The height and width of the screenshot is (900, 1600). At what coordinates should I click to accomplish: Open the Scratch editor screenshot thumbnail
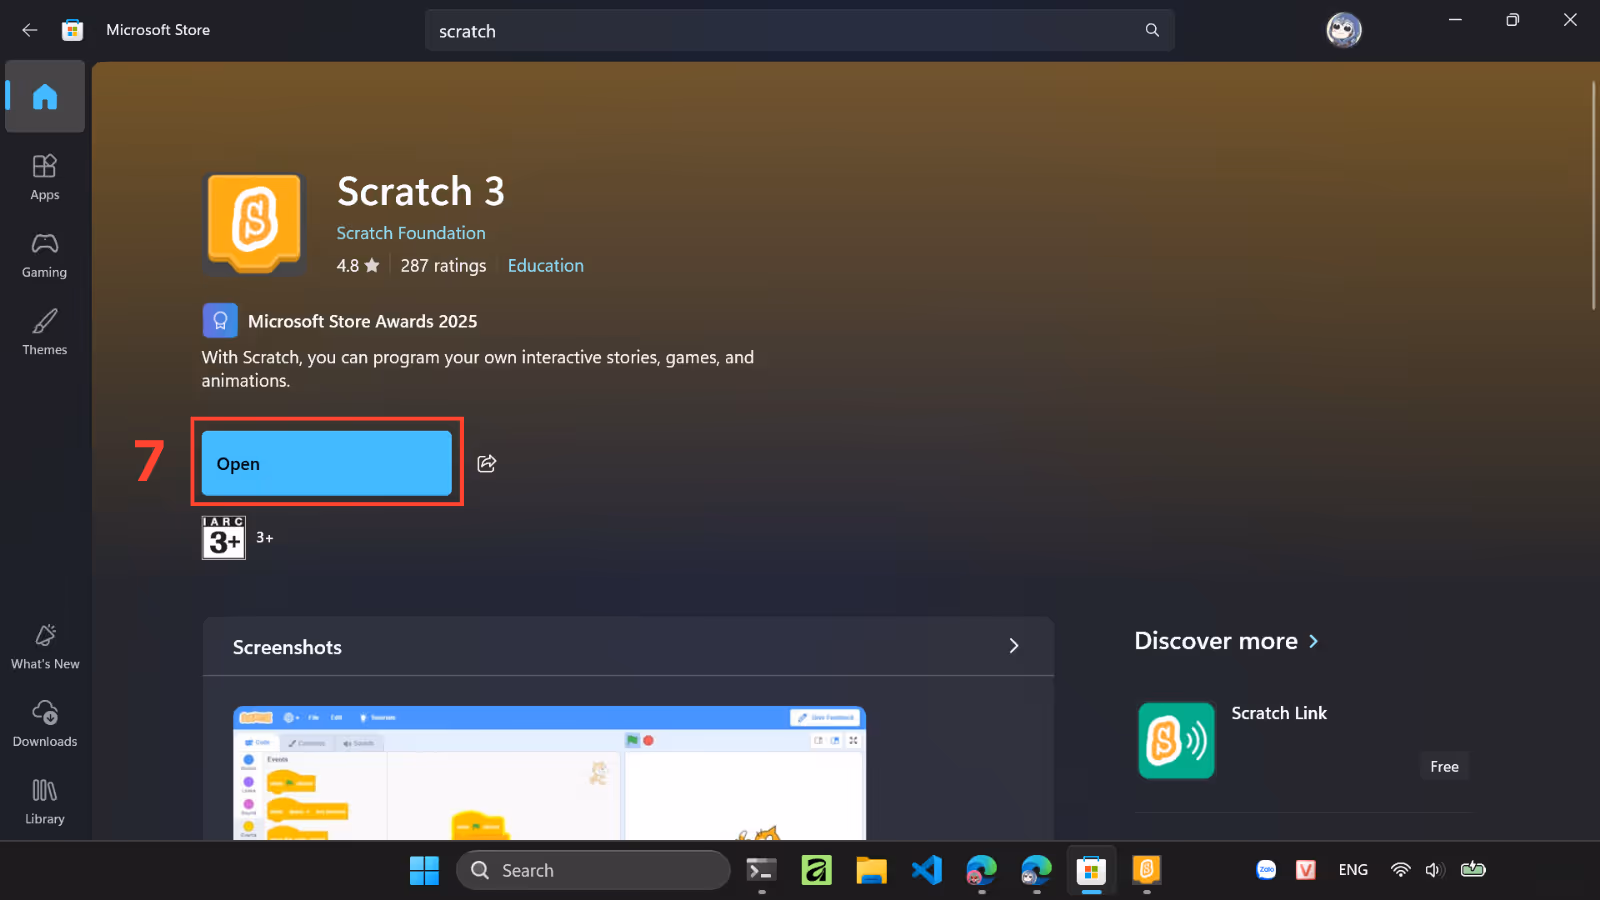549,773
